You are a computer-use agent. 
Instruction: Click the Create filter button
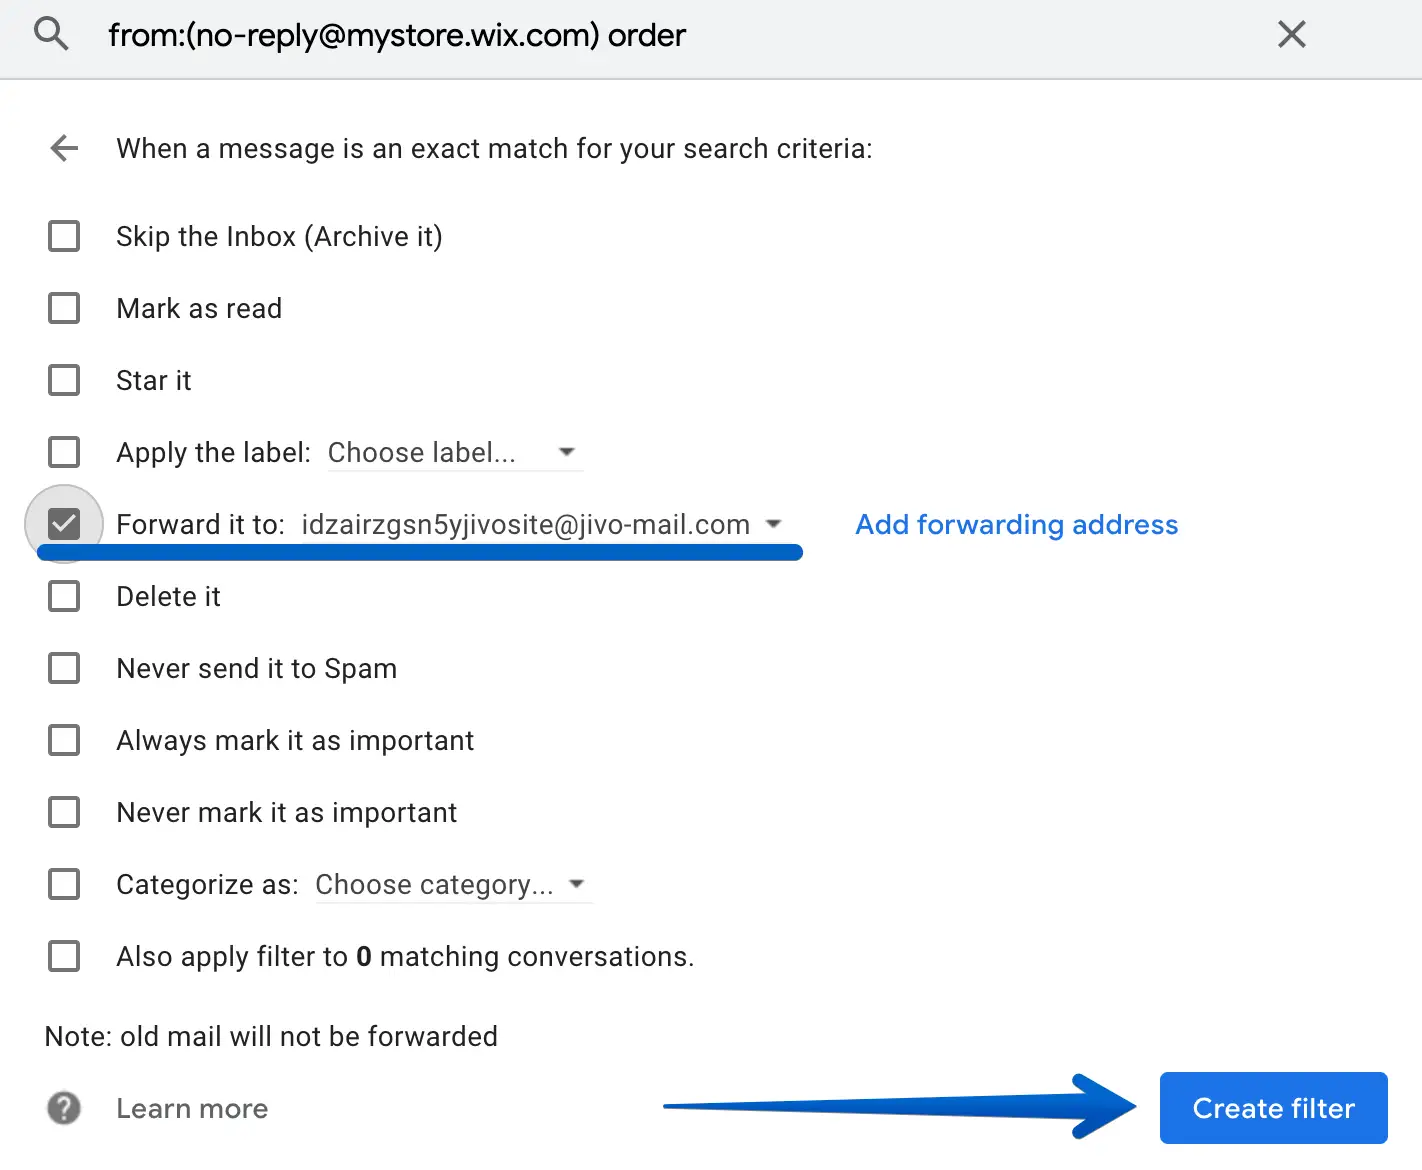click(x=1273, y=1108)
